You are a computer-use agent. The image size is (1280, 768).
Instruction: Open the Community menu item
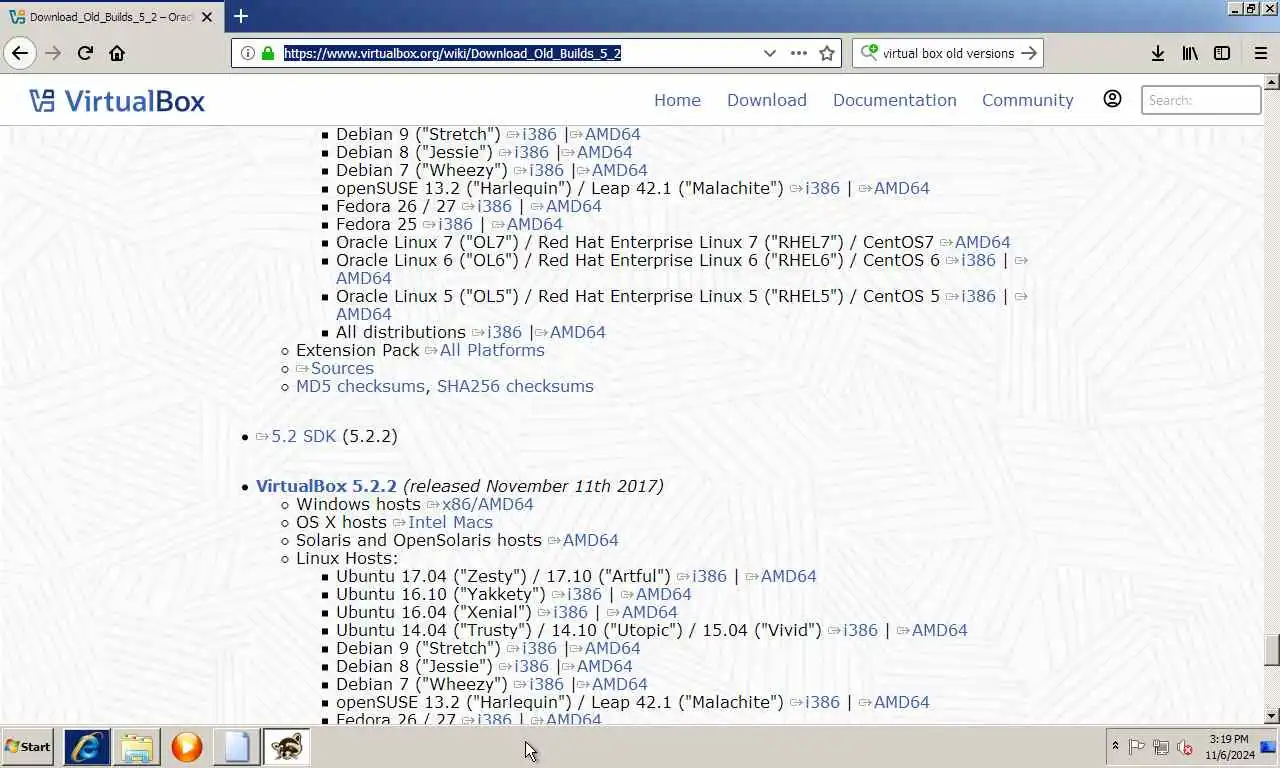(x=1028, y=100)
